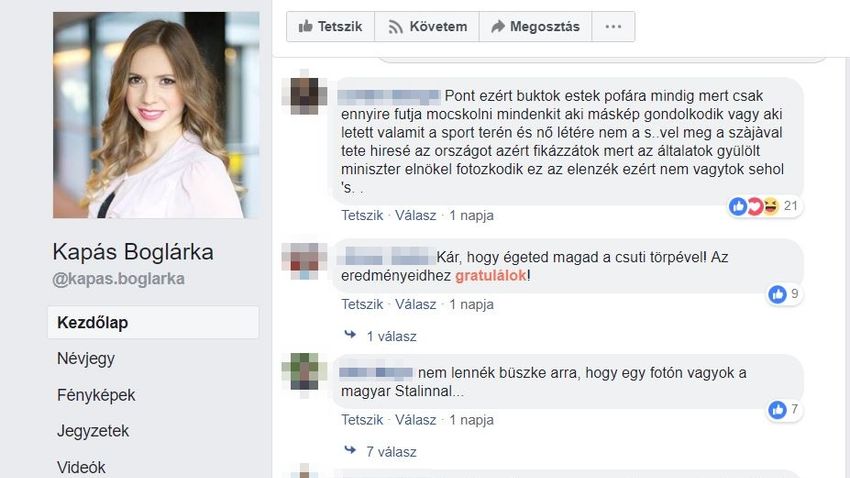Click like icon showing 7 reactions

[784, 410]
